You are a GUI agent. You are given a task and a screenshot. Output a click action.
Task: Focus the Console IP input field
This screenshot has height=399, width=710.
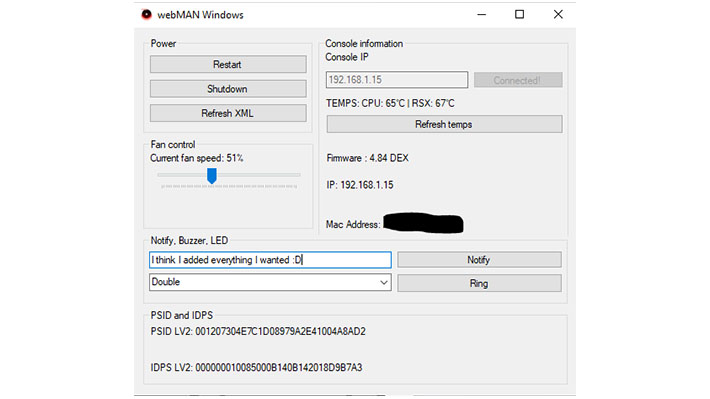pos(397,80)
